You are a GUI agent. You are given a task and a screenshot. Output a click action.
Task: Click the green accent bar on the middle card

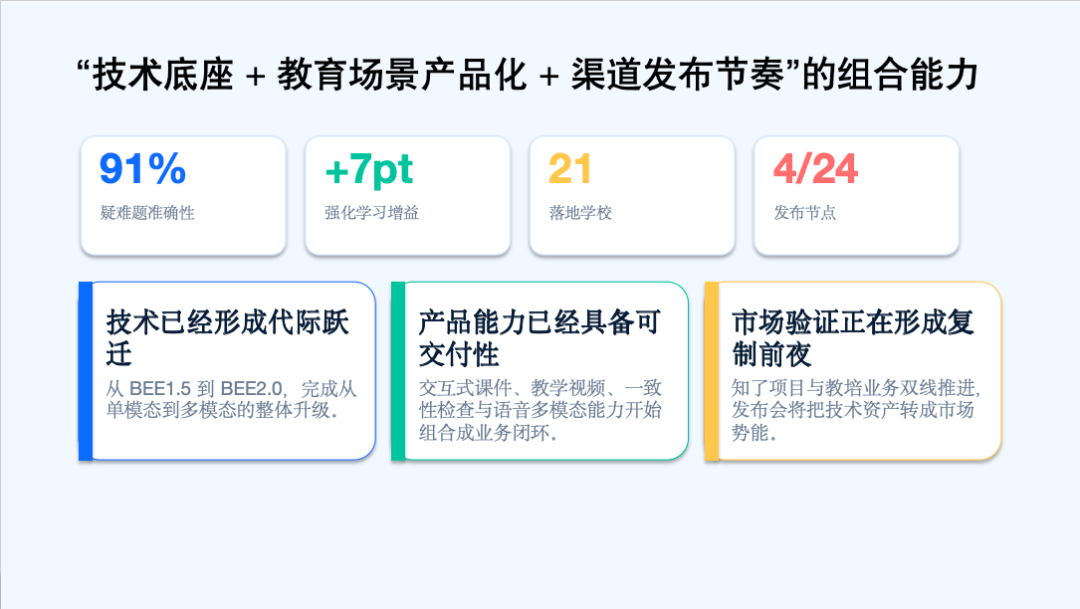tap(398, 371)
